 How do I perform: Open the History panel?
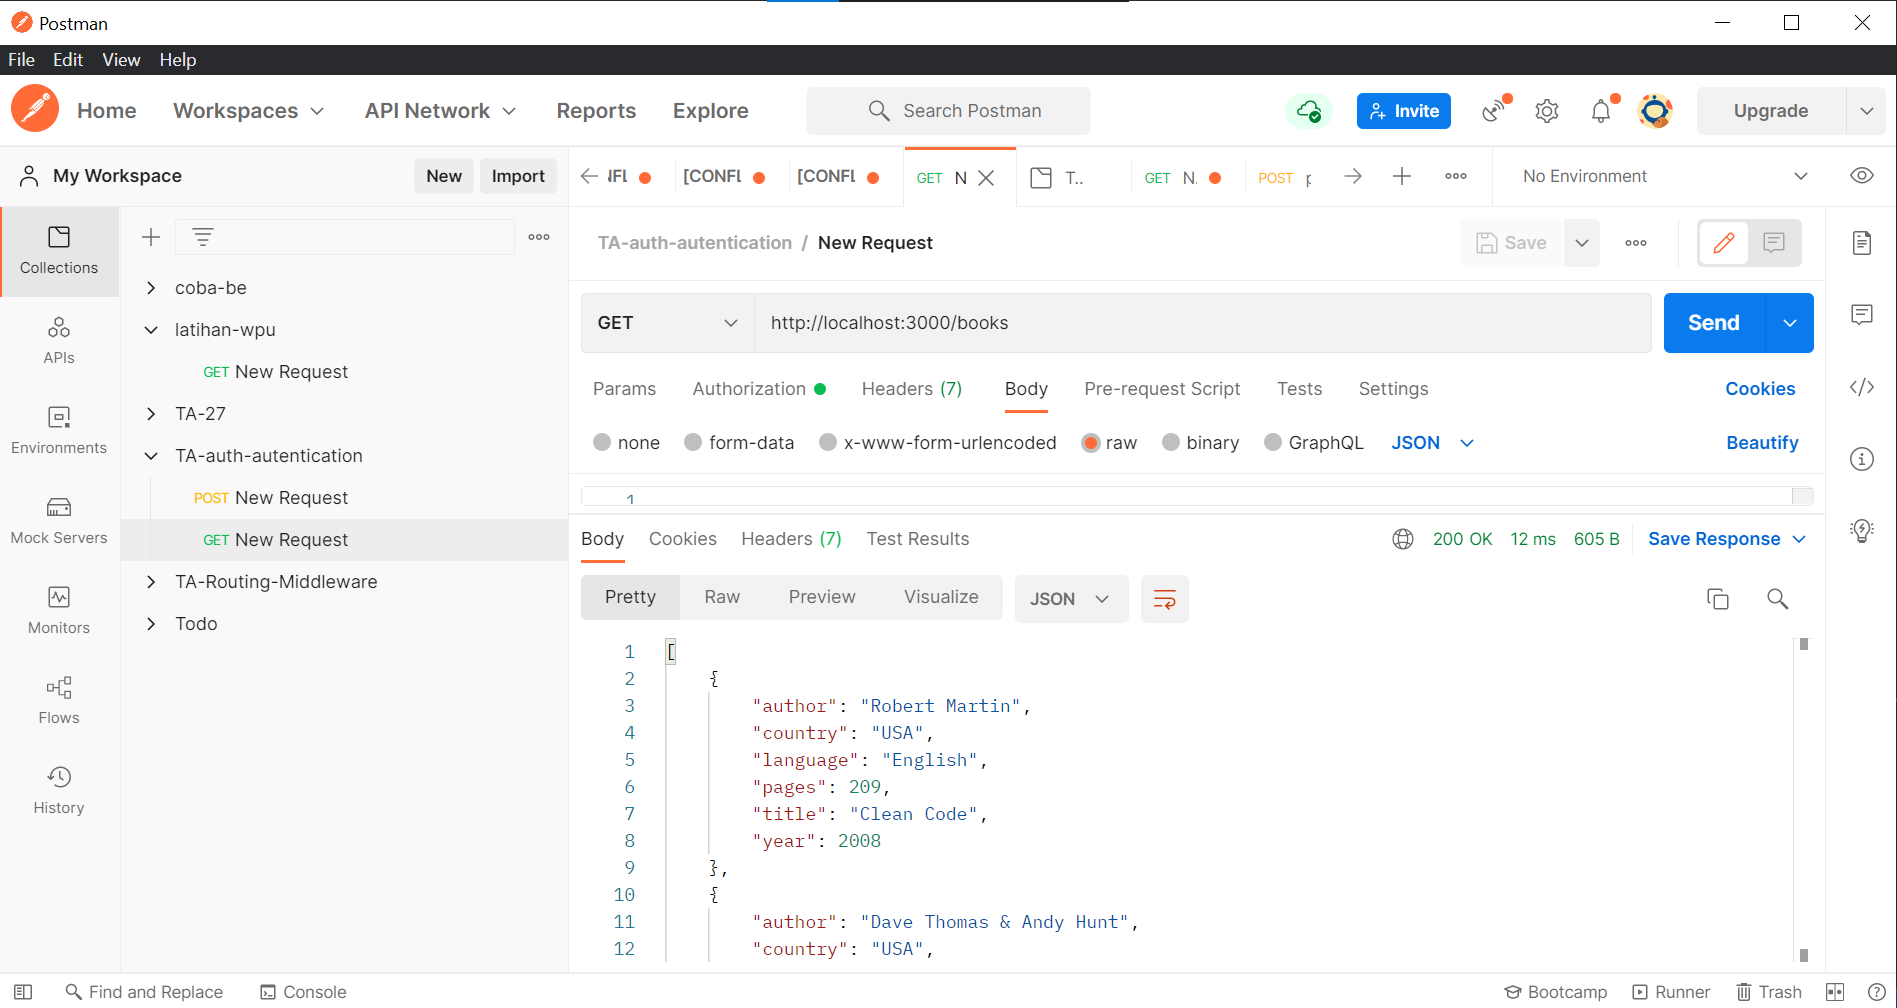[59, 788]
